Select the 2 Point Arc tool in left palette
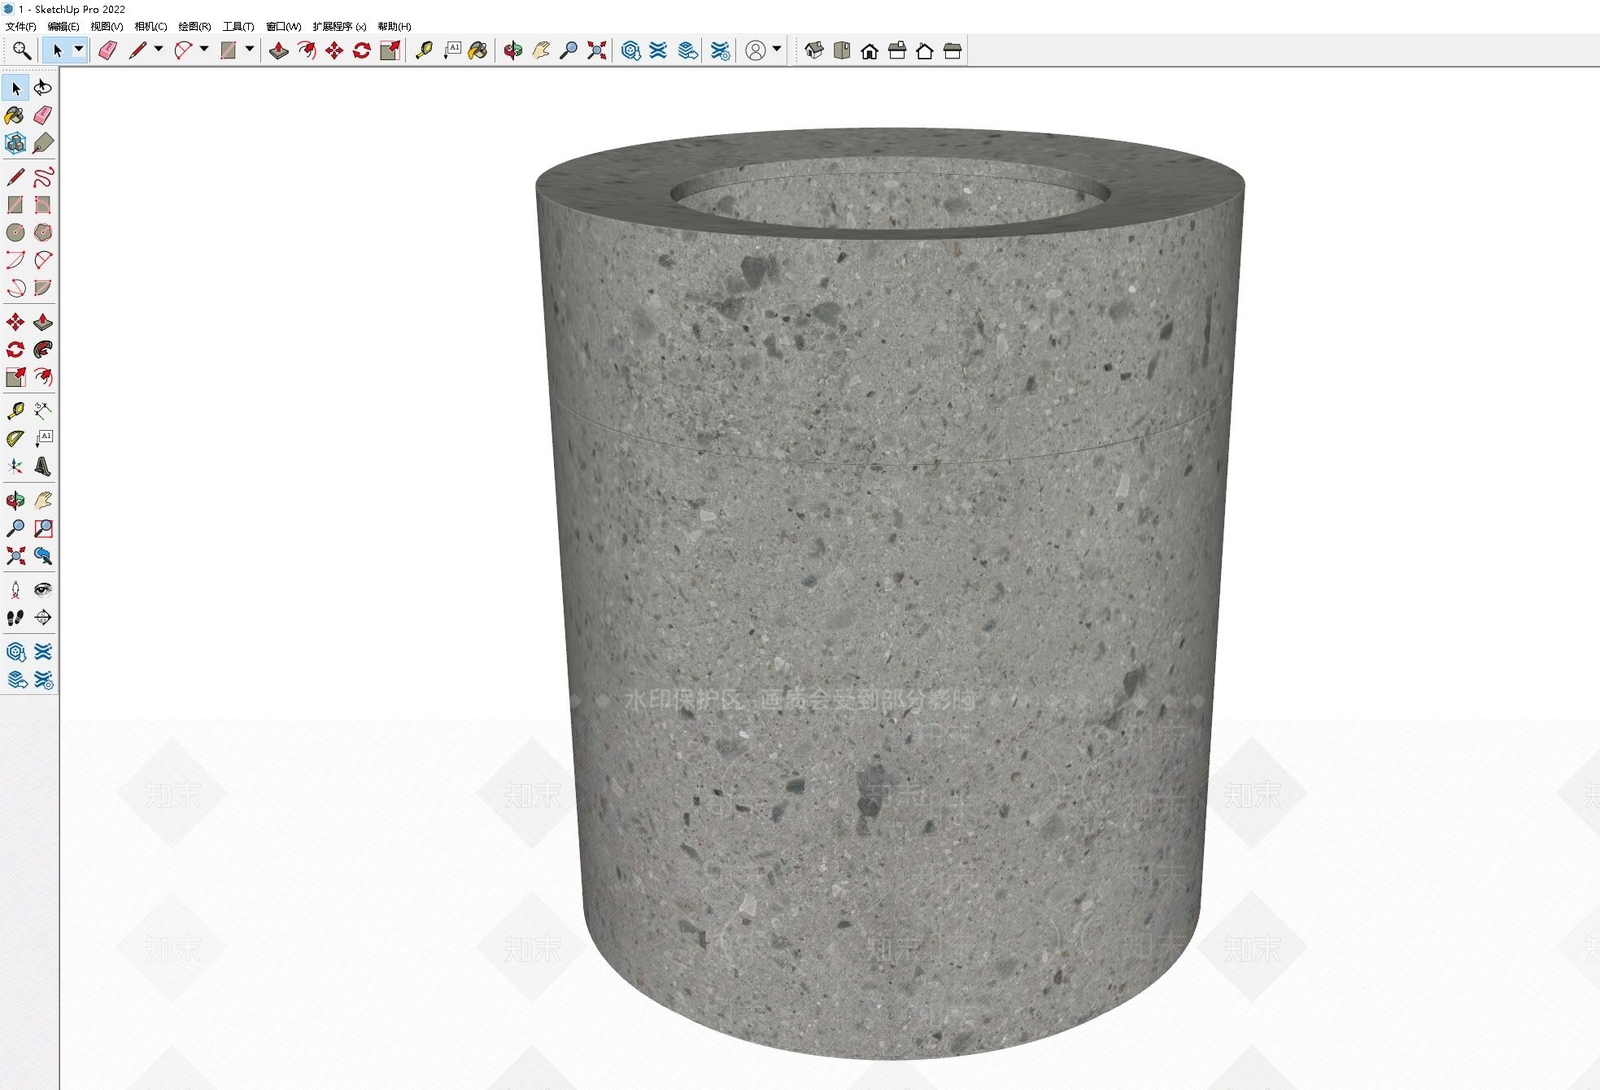The width and height of the screenshot is (1600, 1090). [x=43, y=260]
